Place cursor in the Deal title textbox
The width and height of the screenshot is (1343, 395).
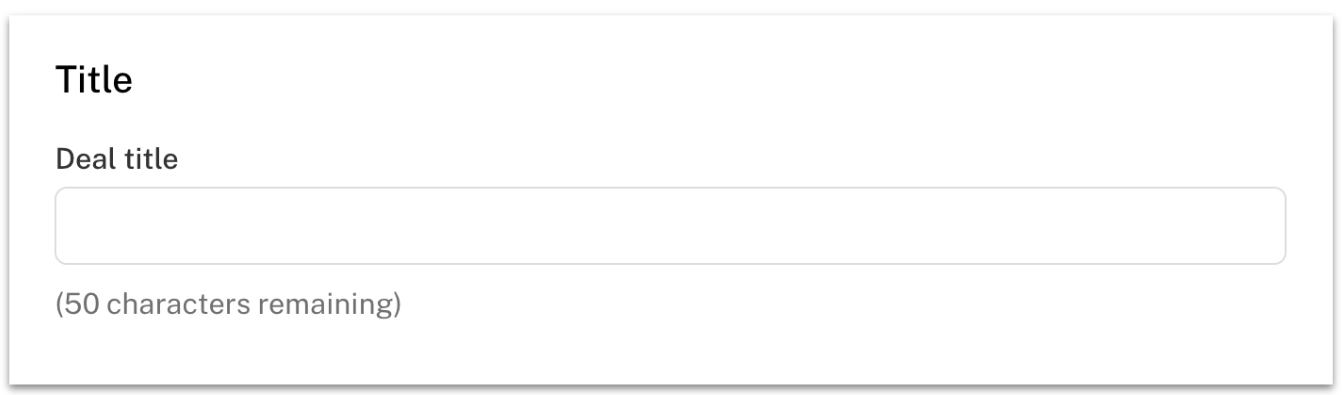coord(670,226)
